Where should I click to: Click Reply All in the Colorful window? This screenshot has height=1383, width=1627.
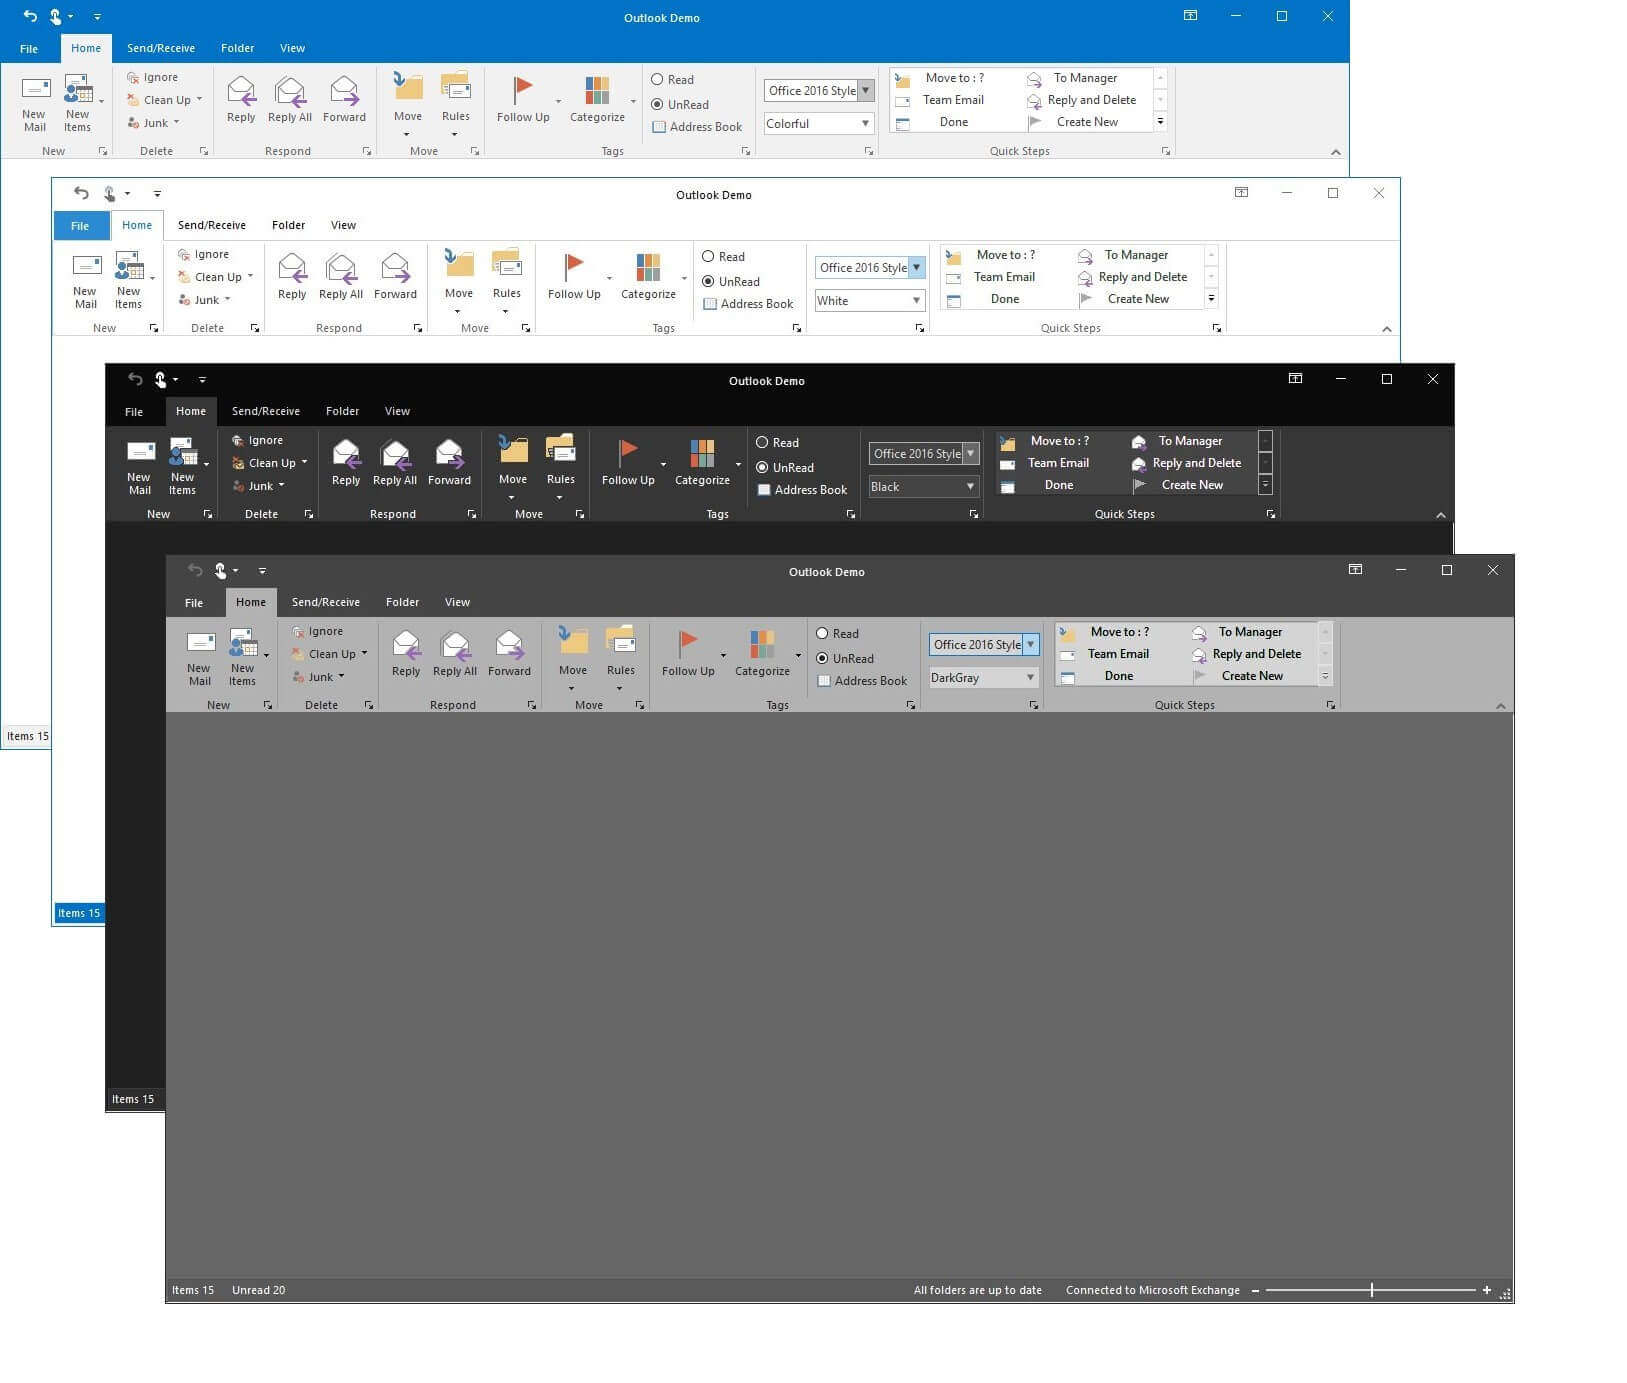coord(290,101)
